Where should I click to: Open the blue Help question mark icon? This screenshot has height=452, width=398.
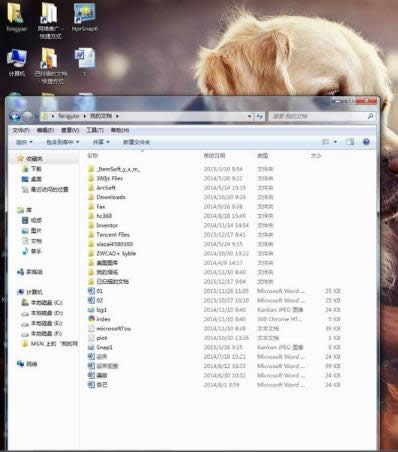[366, 142]
